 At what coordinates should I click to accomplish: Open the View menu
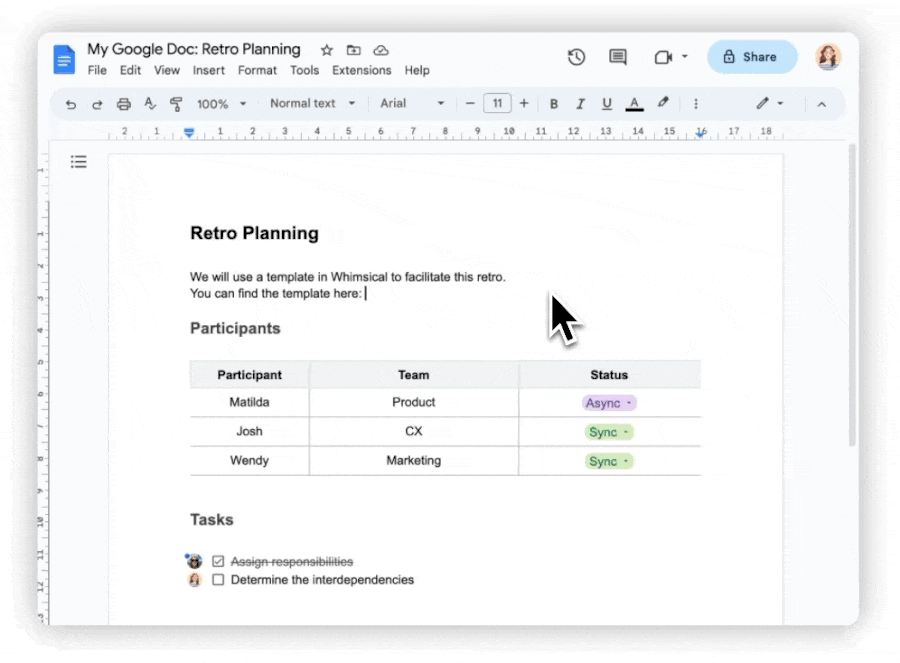166,70
